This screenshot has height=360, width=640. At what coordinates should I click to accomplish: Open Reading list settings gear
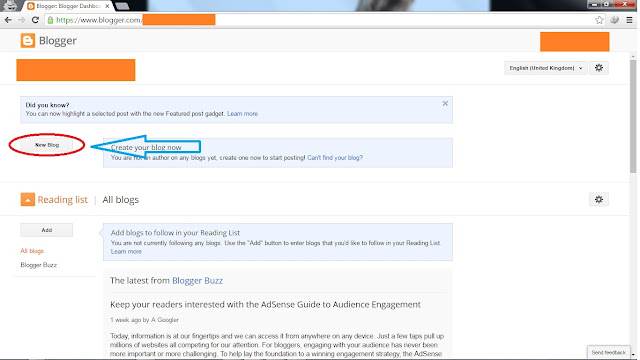click(599, 199)
